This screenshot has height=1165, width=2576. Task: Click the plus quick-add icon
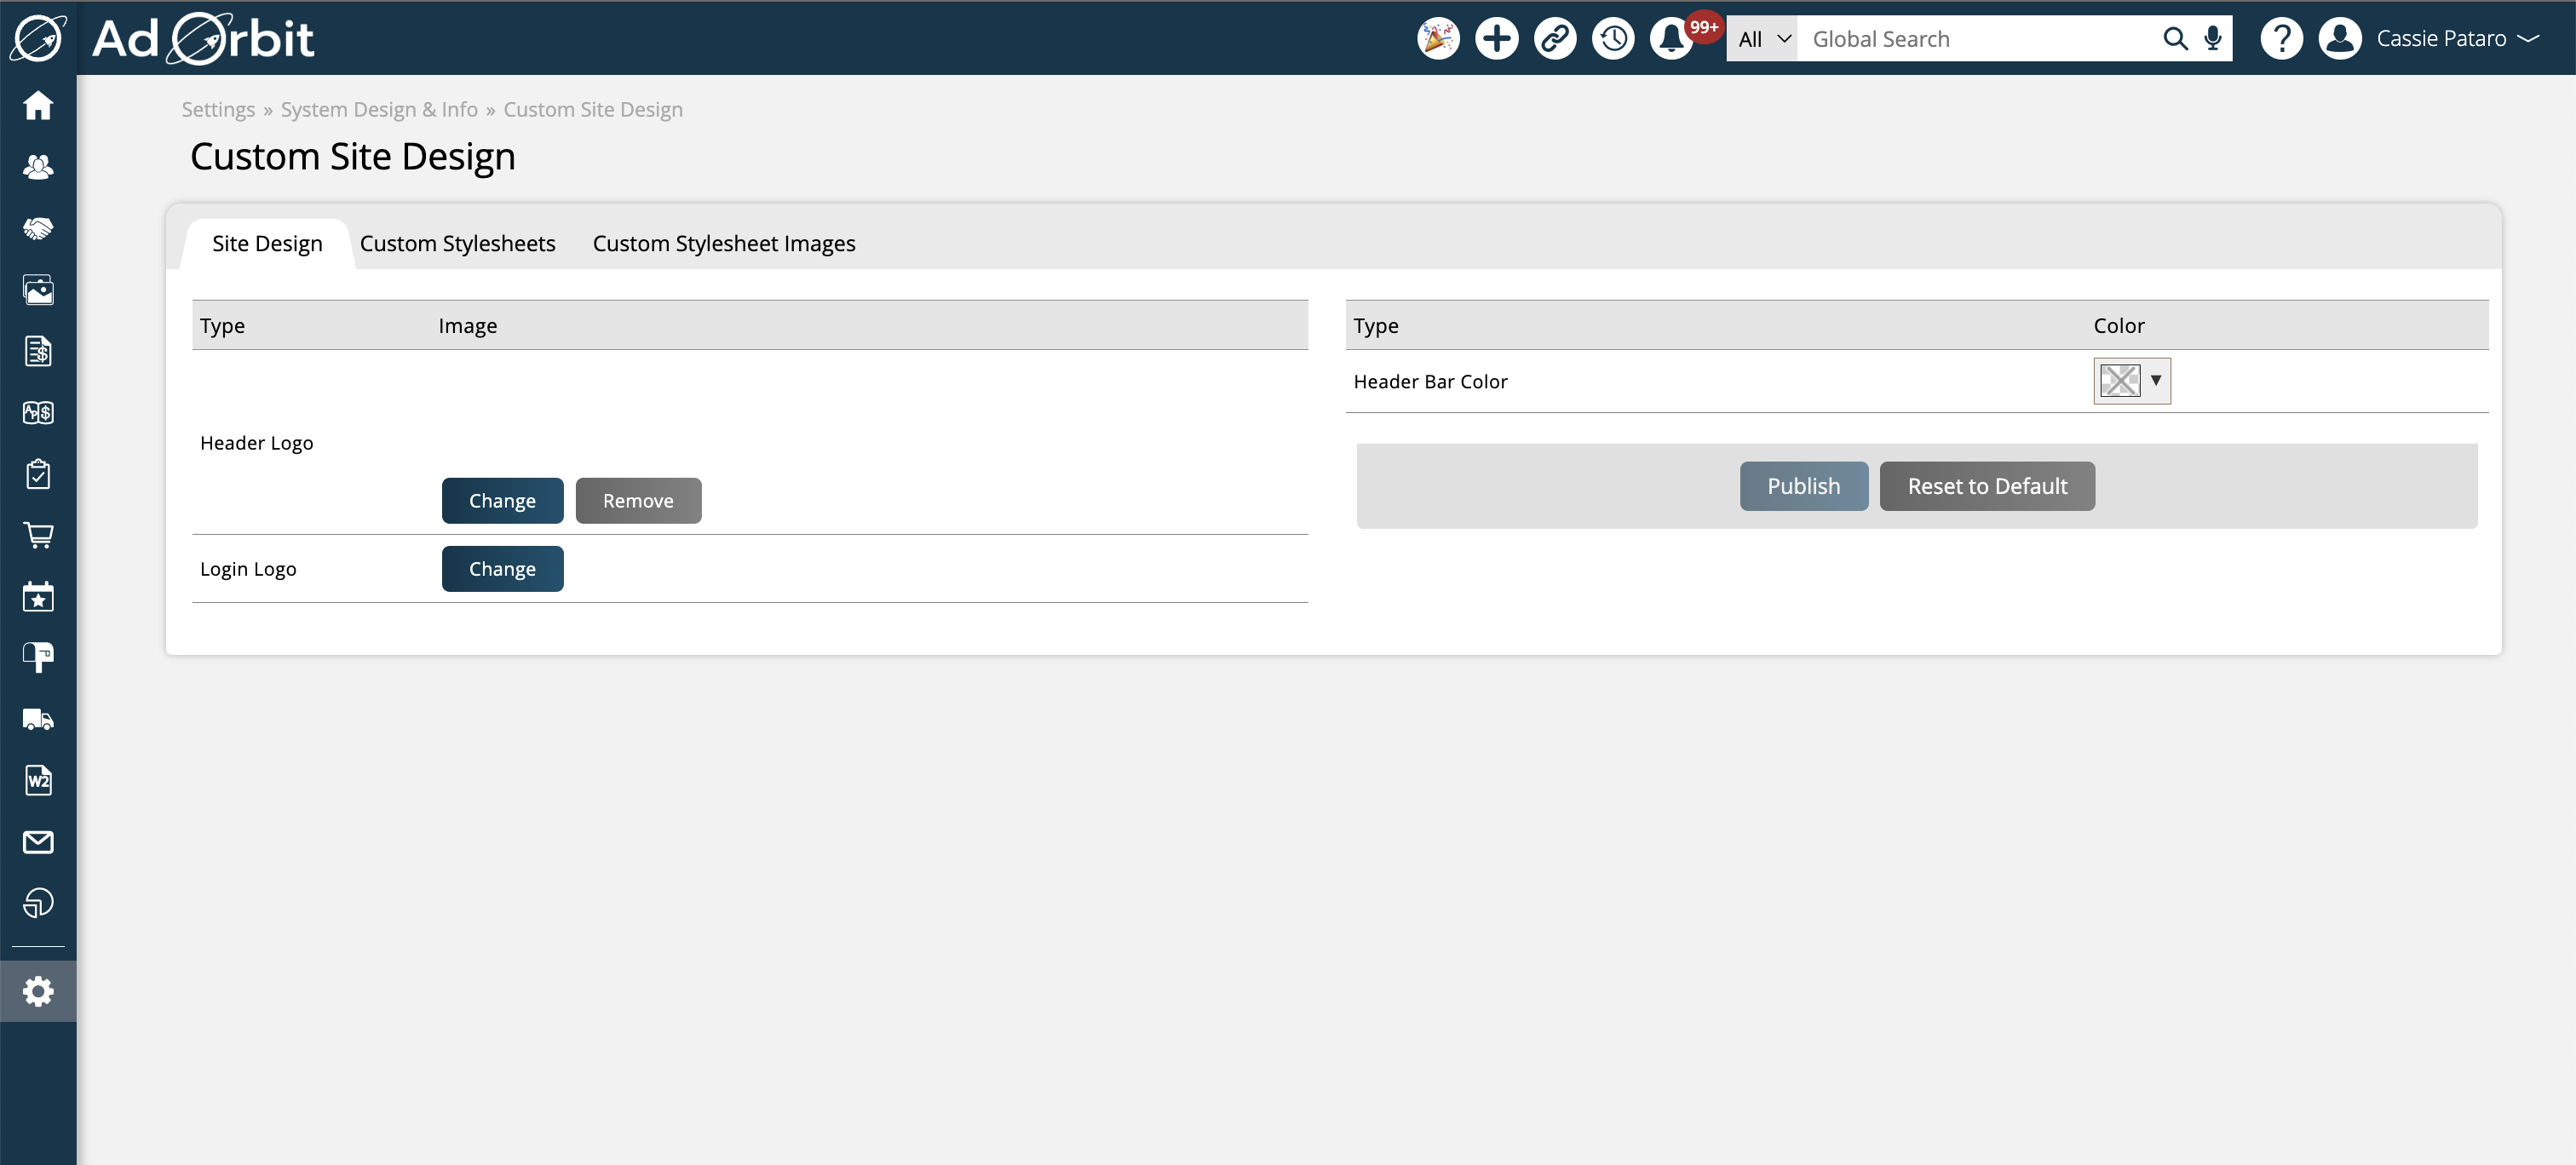click(x=1496, y=38)
